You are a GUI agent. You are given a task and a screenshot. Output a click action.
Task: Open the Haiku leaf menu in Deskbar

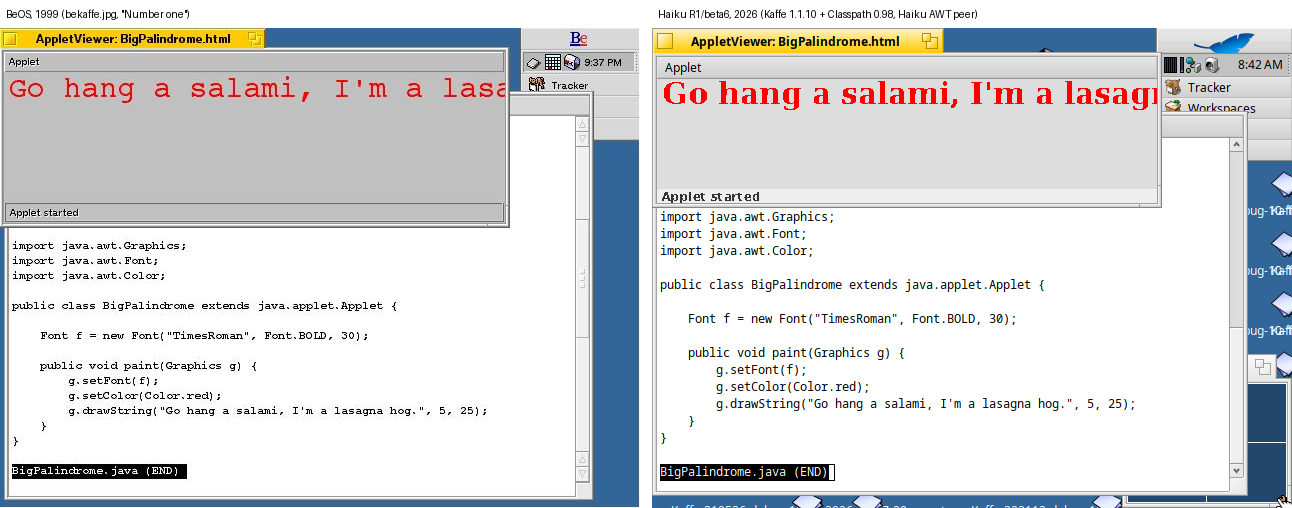(1224, 41)
